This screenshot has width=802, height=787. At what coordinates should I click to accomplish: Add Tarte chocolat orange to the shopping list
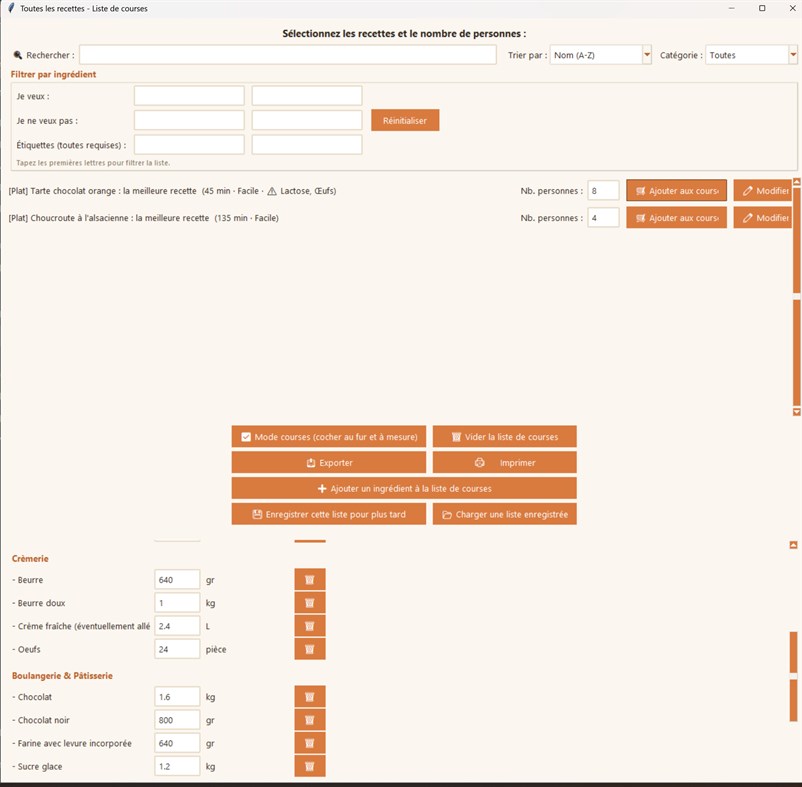pos(676,191)
